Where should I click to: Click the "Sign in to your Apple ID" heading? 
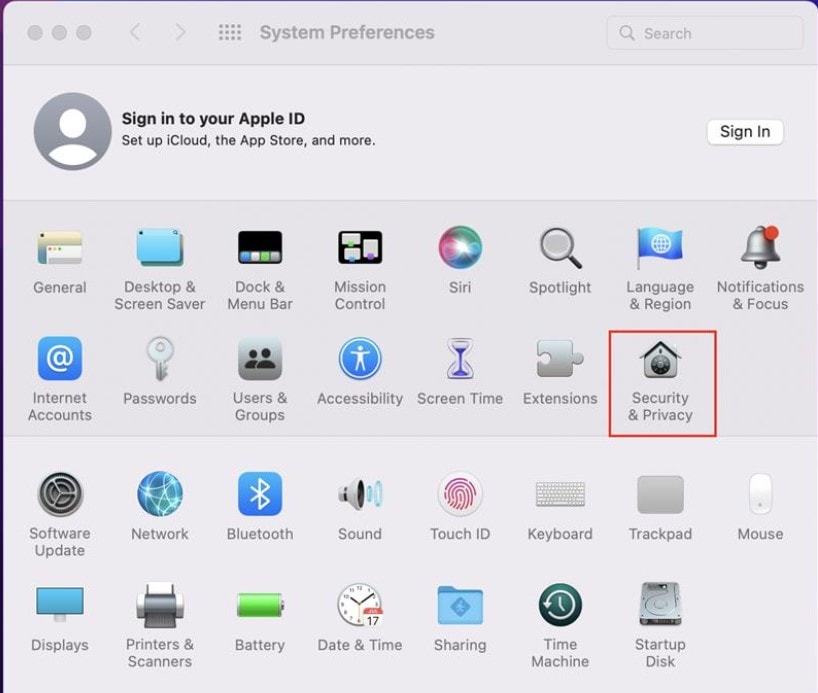click(213, 119)
